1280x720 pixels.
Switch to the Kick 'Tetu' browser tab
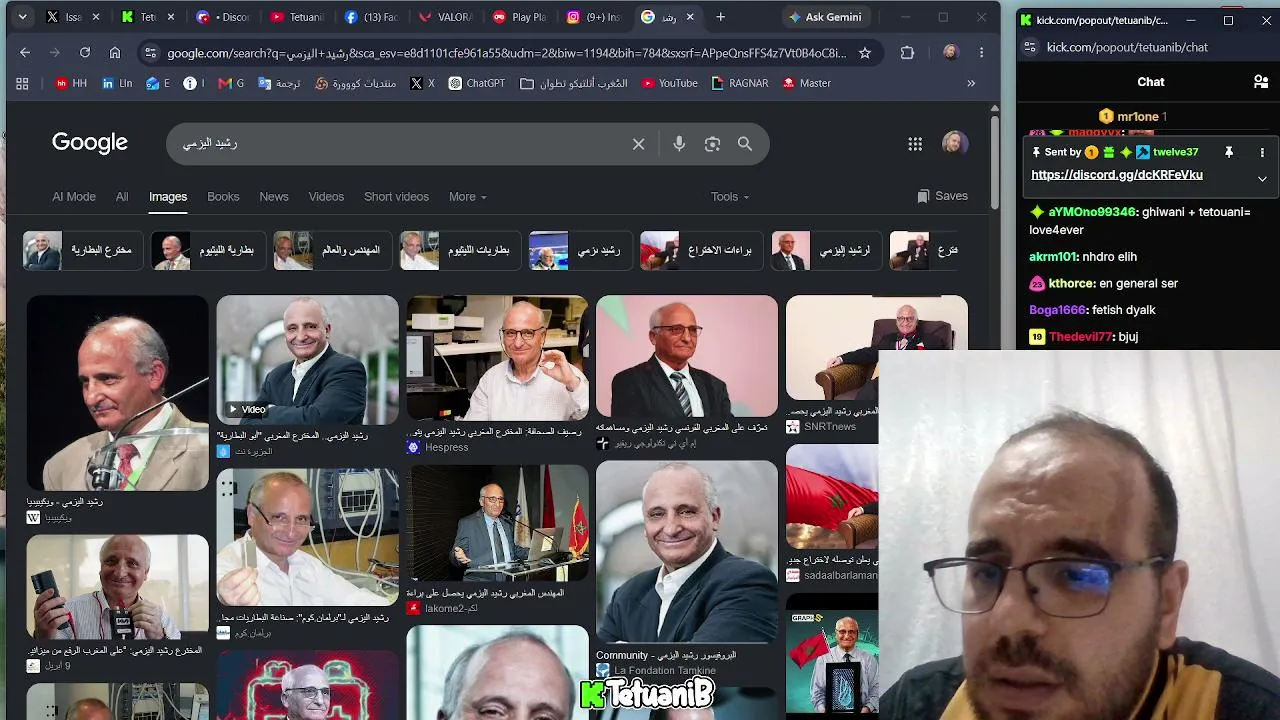147,17
